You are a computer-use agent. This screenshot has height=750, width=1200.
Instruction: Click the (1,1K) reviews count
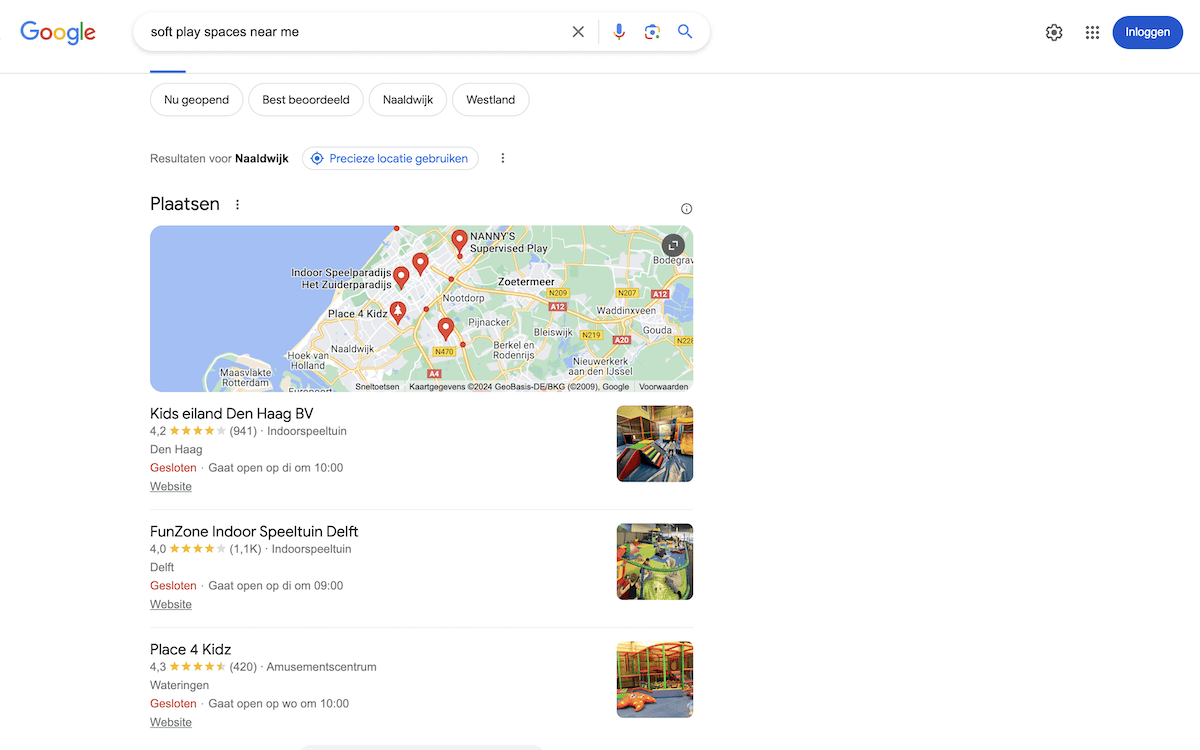pyautogui.click(x=245, y=549)
